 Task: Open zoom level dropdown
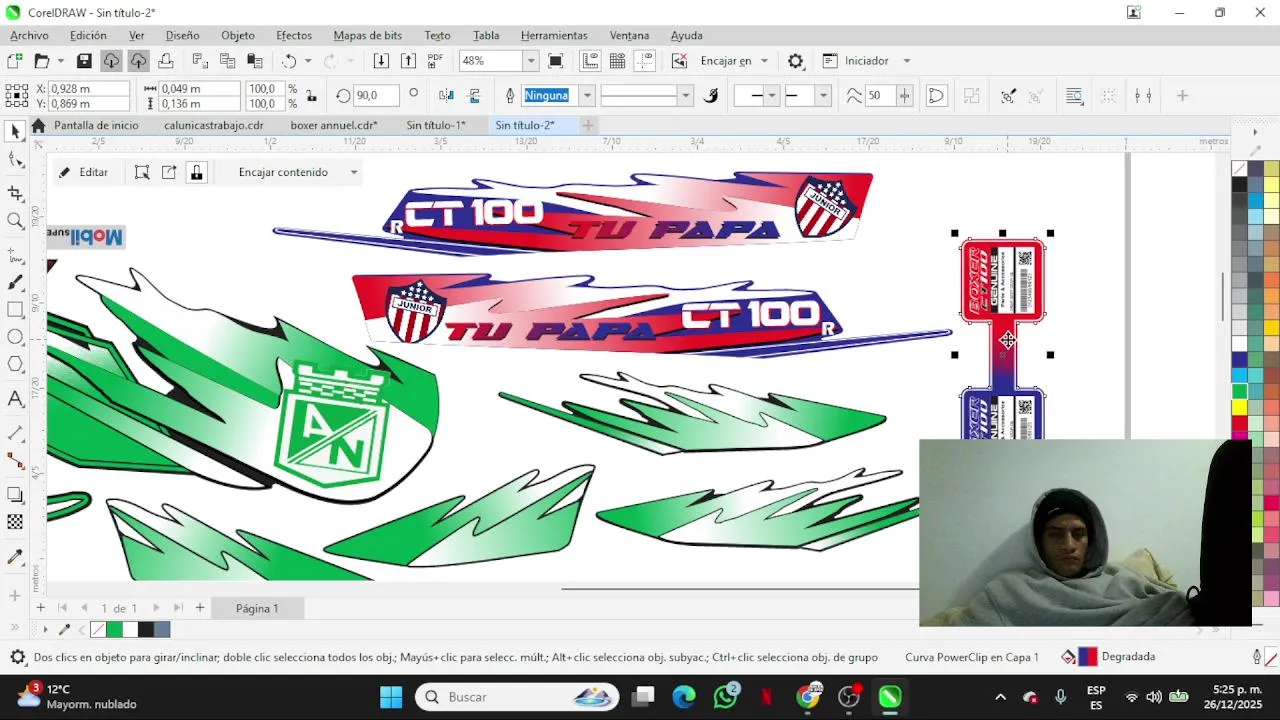click(531, 61)
